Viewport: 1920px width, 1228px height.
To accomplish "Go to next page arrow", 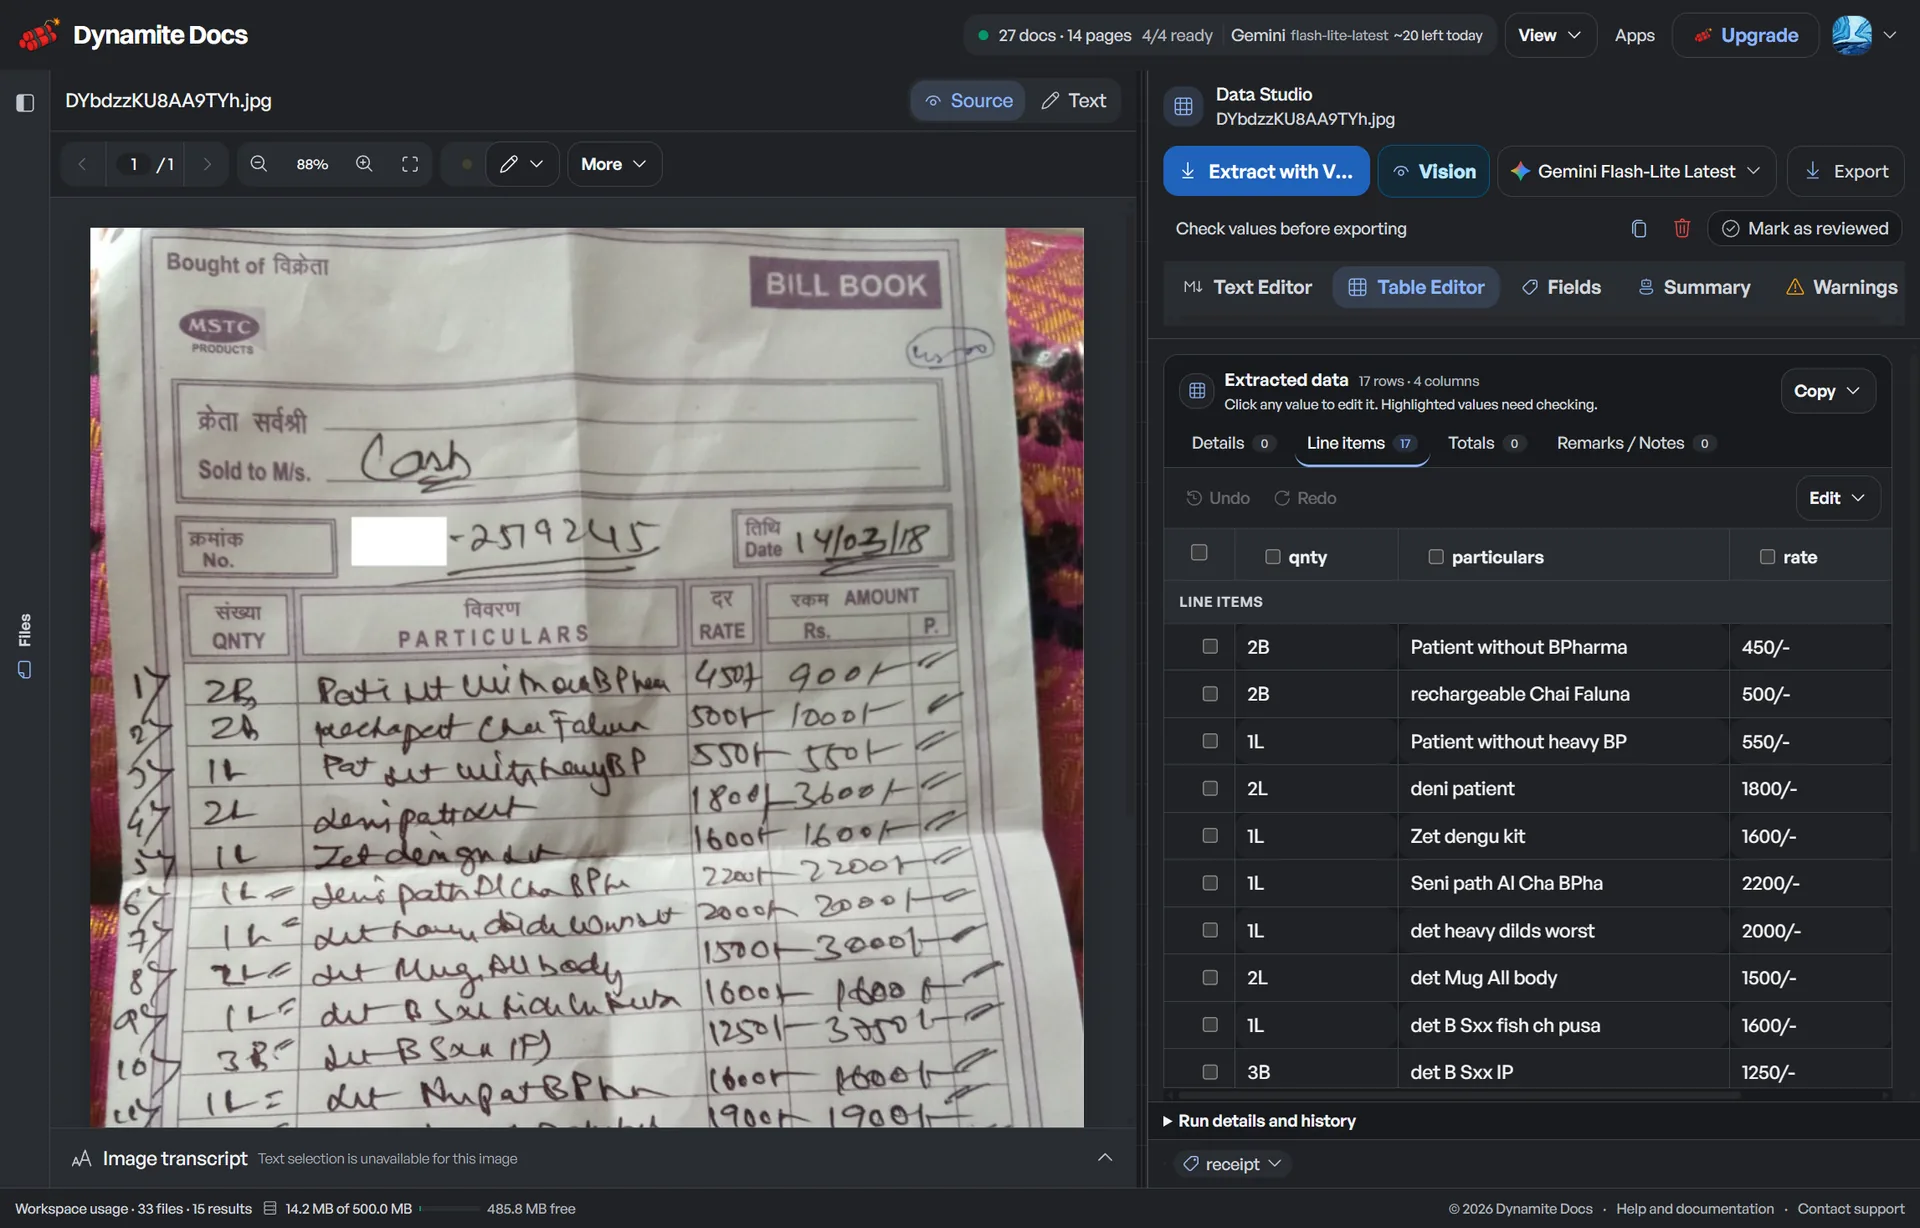I will [x=207, y=164].
